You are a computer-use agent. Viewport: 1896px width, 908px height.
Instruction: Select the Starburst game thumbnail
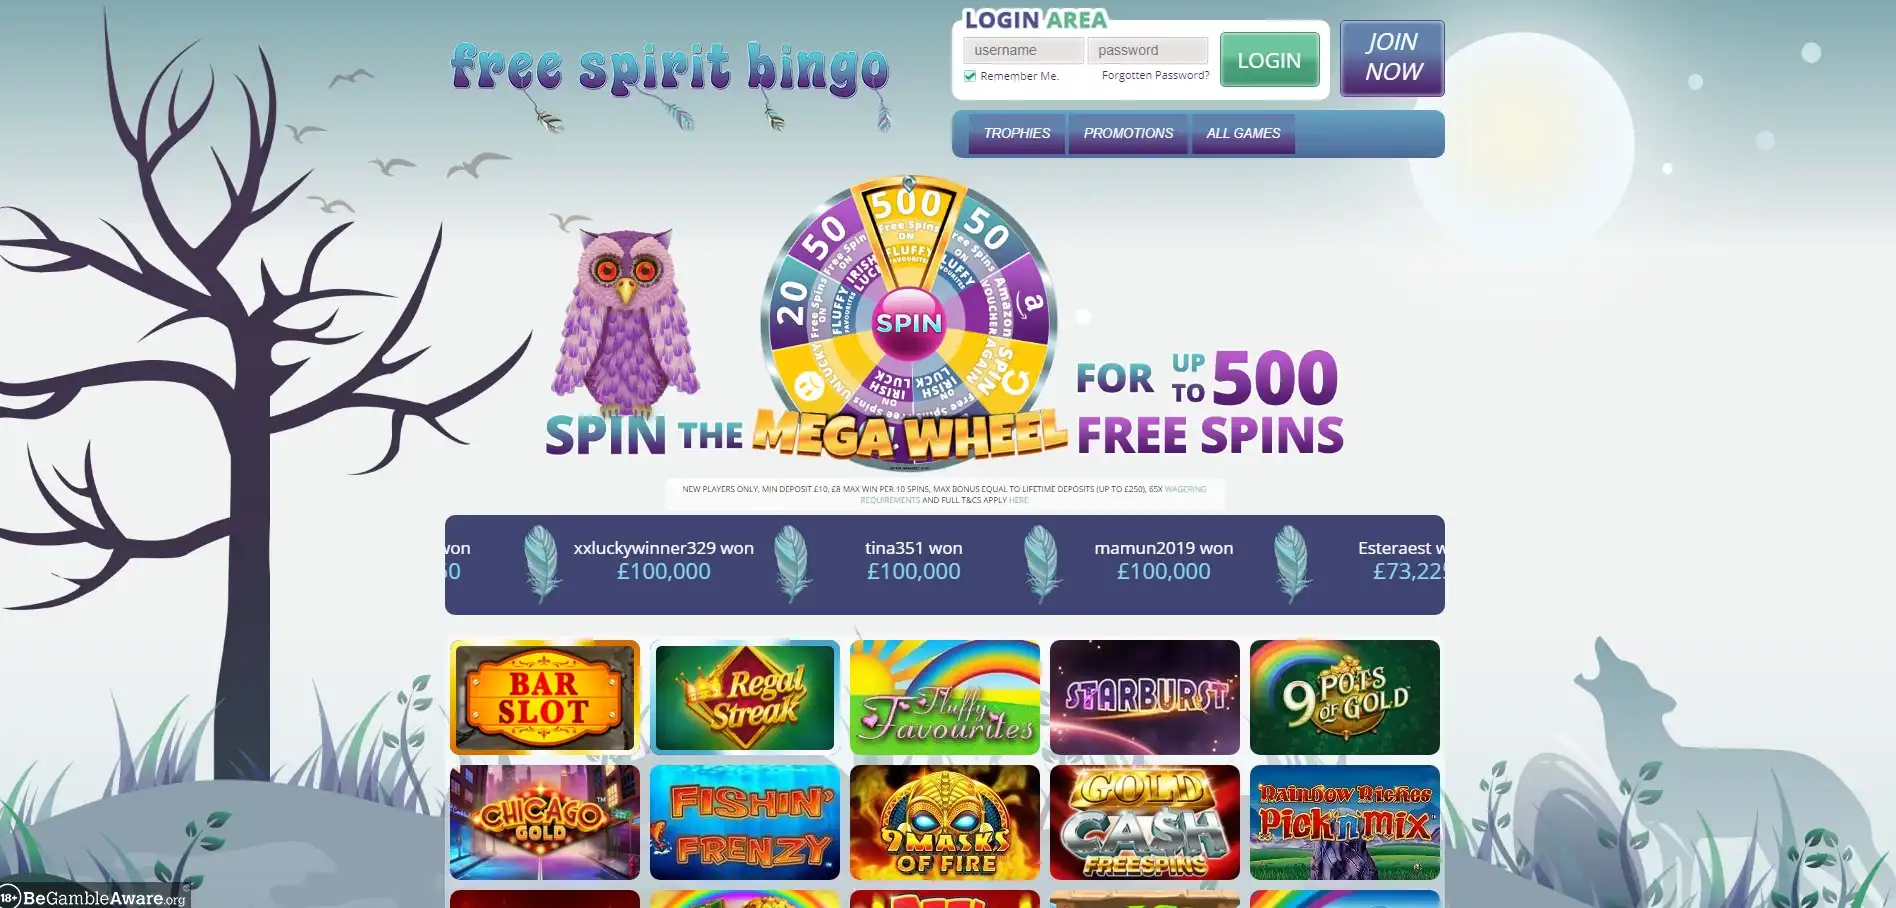1144,697
